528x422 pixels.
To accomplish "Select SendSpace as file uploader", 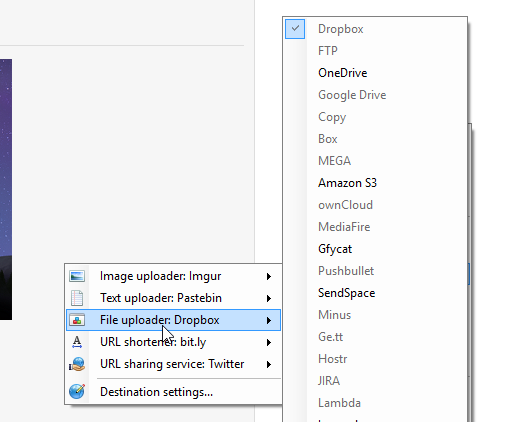I will click(375, 293).
